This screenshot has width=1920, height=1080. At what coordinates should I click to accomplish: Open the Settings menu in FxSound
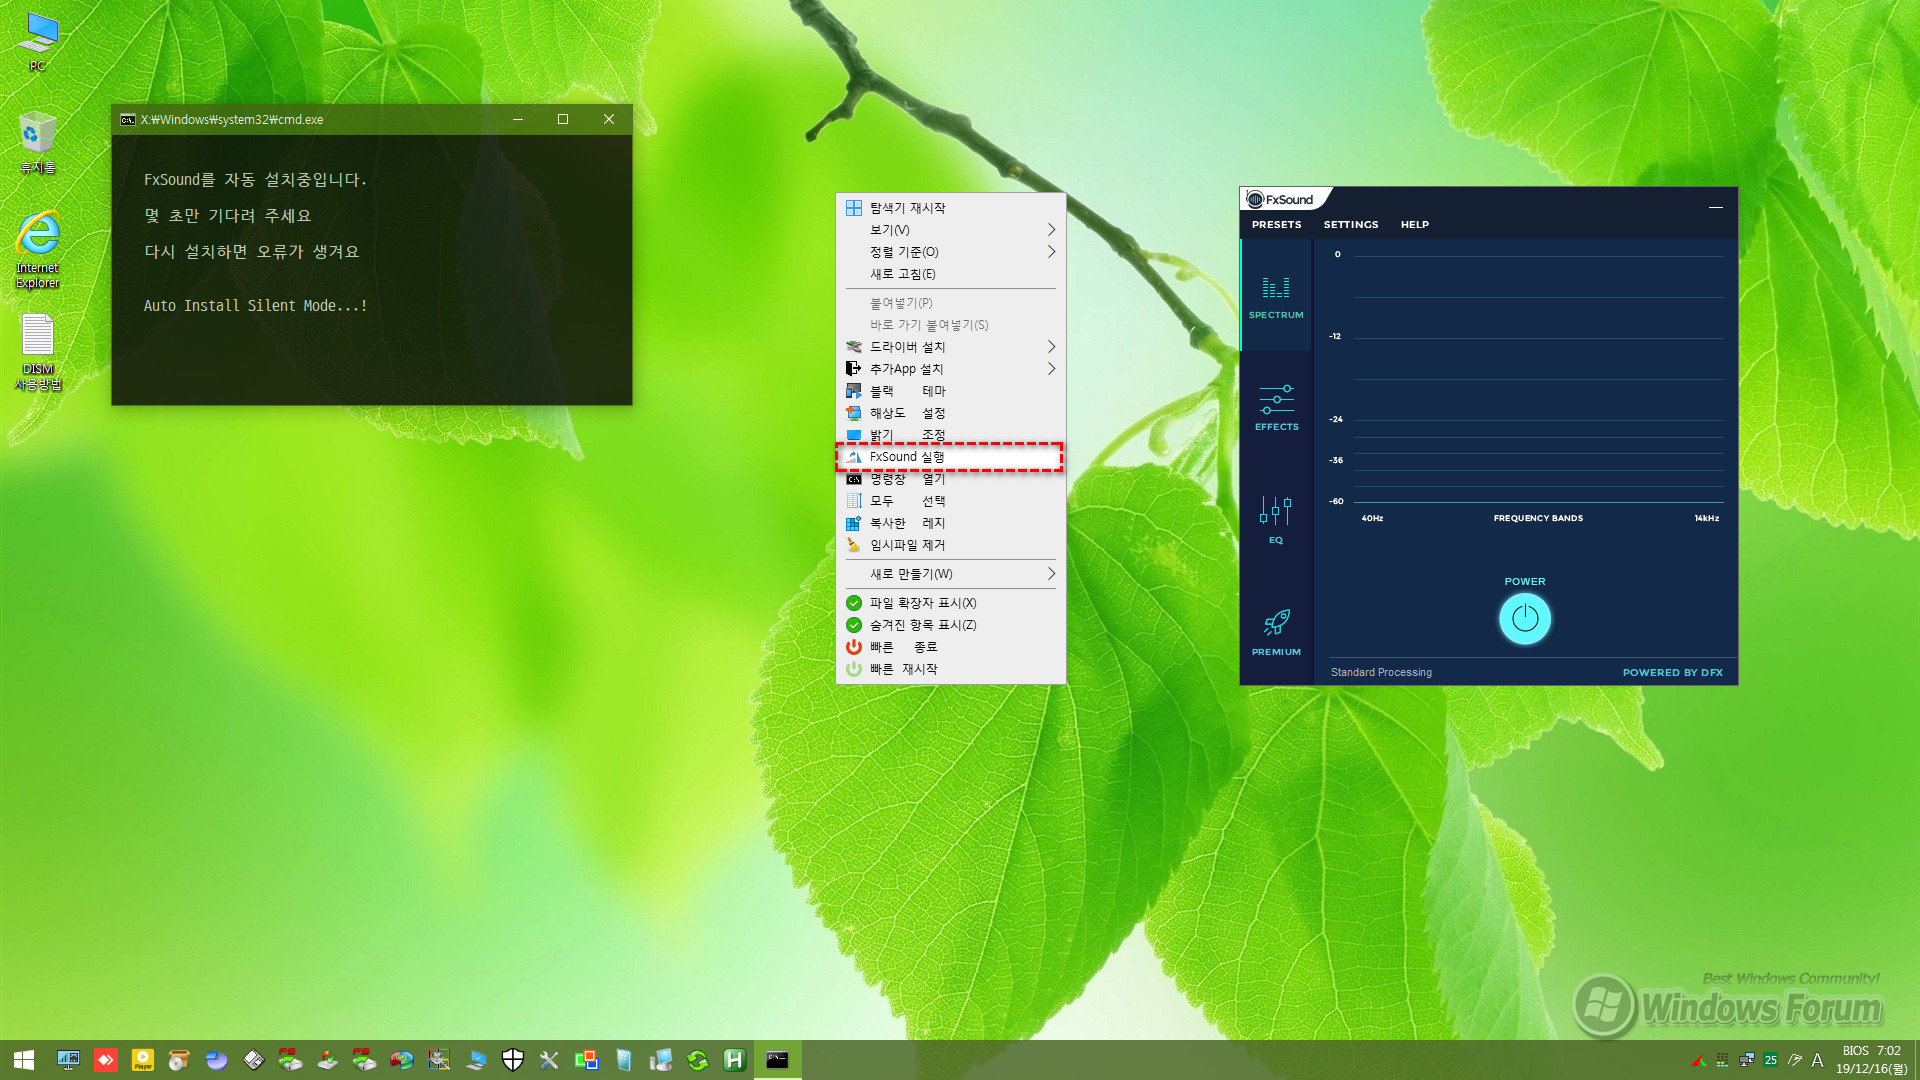pyautogui.click(x=1351, y=225)
